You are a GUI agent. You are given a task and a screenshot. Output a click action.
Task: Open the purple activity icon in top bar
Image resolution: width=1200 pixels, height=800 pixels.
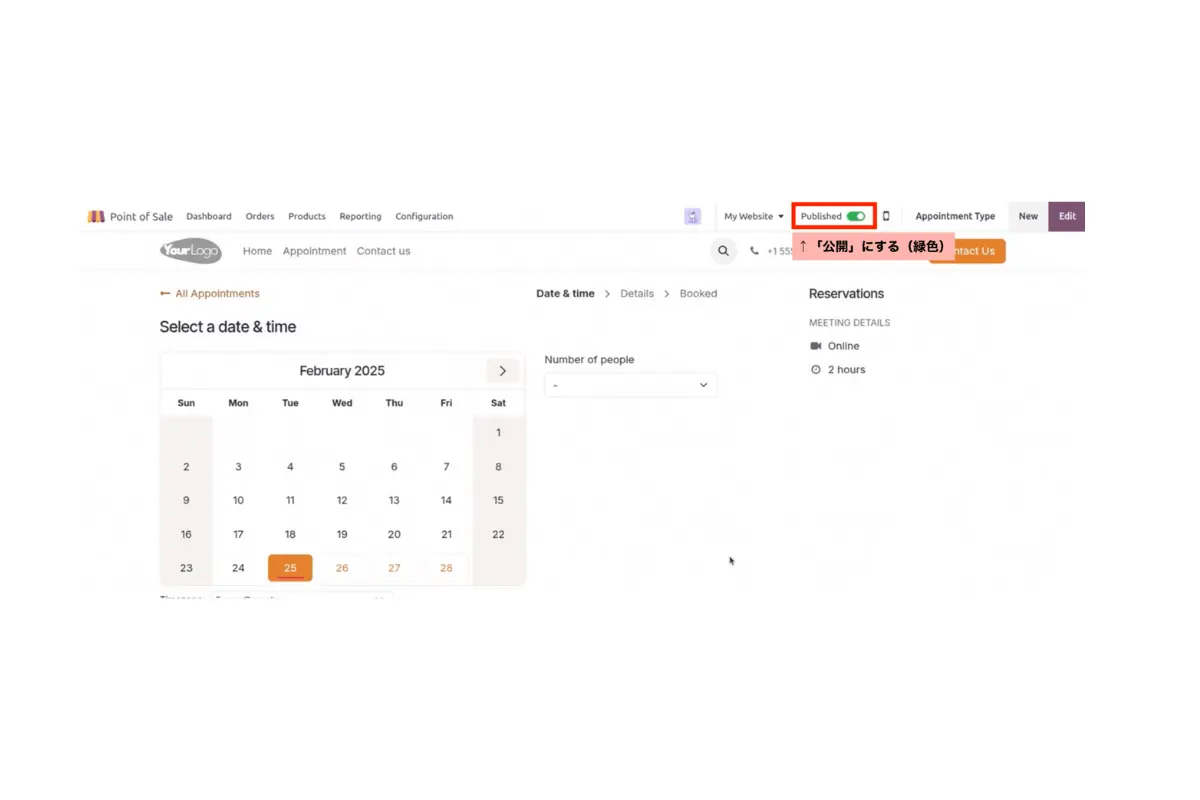click(692, 216)
